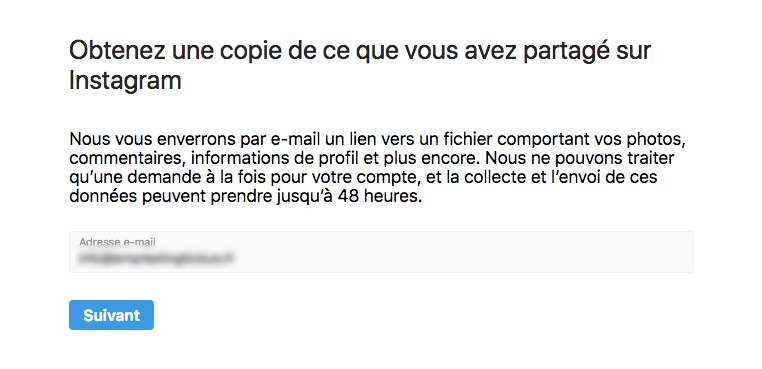Click text informations de profil

coord(257,158)
